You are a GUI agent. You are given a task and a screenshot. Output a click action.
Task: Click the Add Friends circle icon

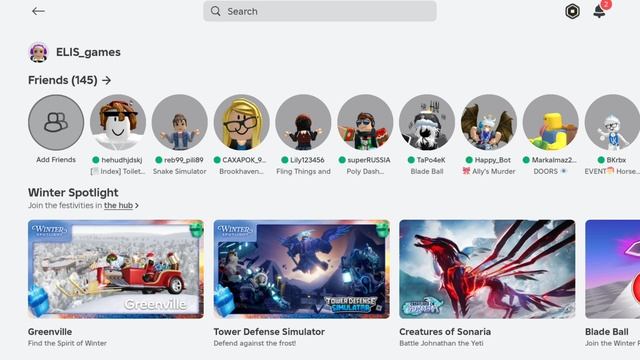tap(56, 122)
